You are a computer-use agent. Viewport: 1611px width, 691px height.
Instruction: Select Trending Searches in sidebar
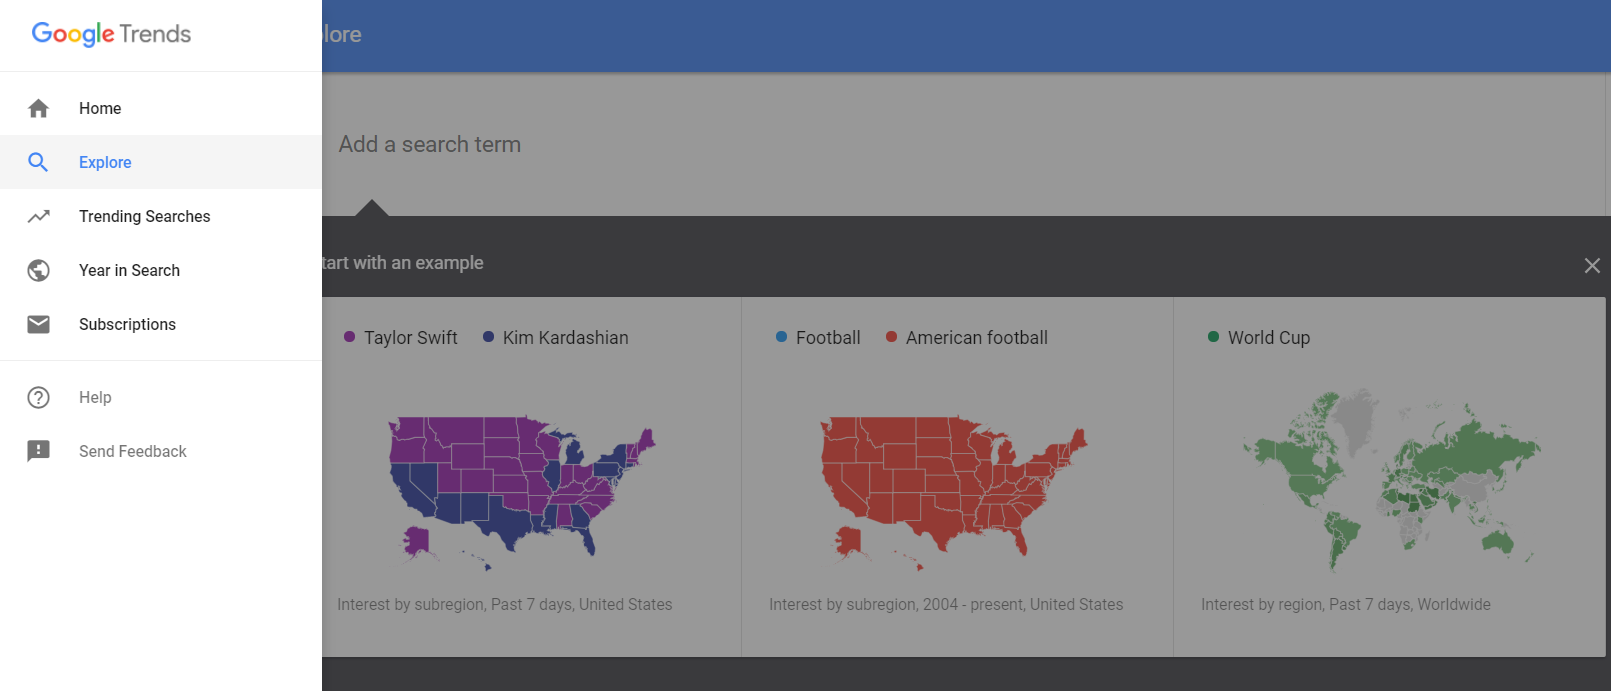point(144,216)
